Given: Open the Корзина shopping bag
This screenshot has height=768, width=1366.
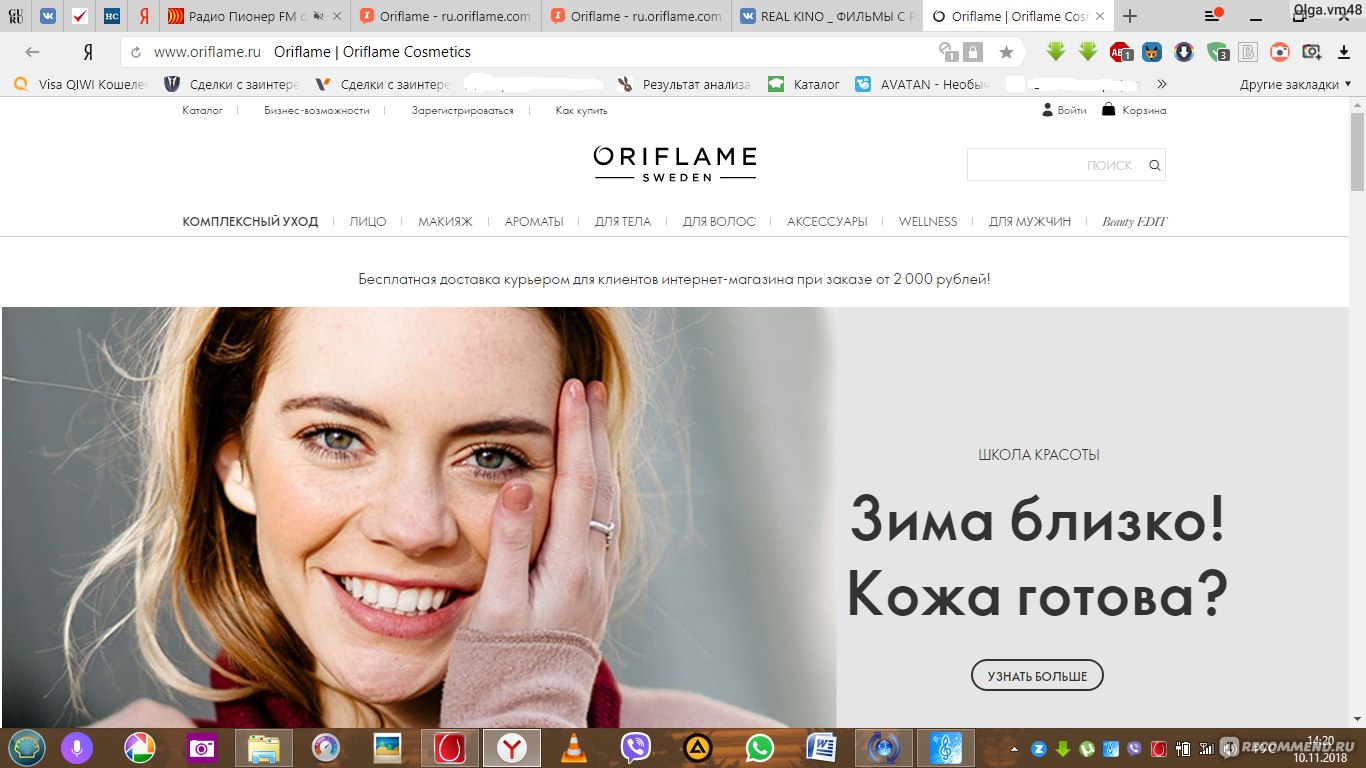Looking at the screenshot, I should click(1134, 110).
